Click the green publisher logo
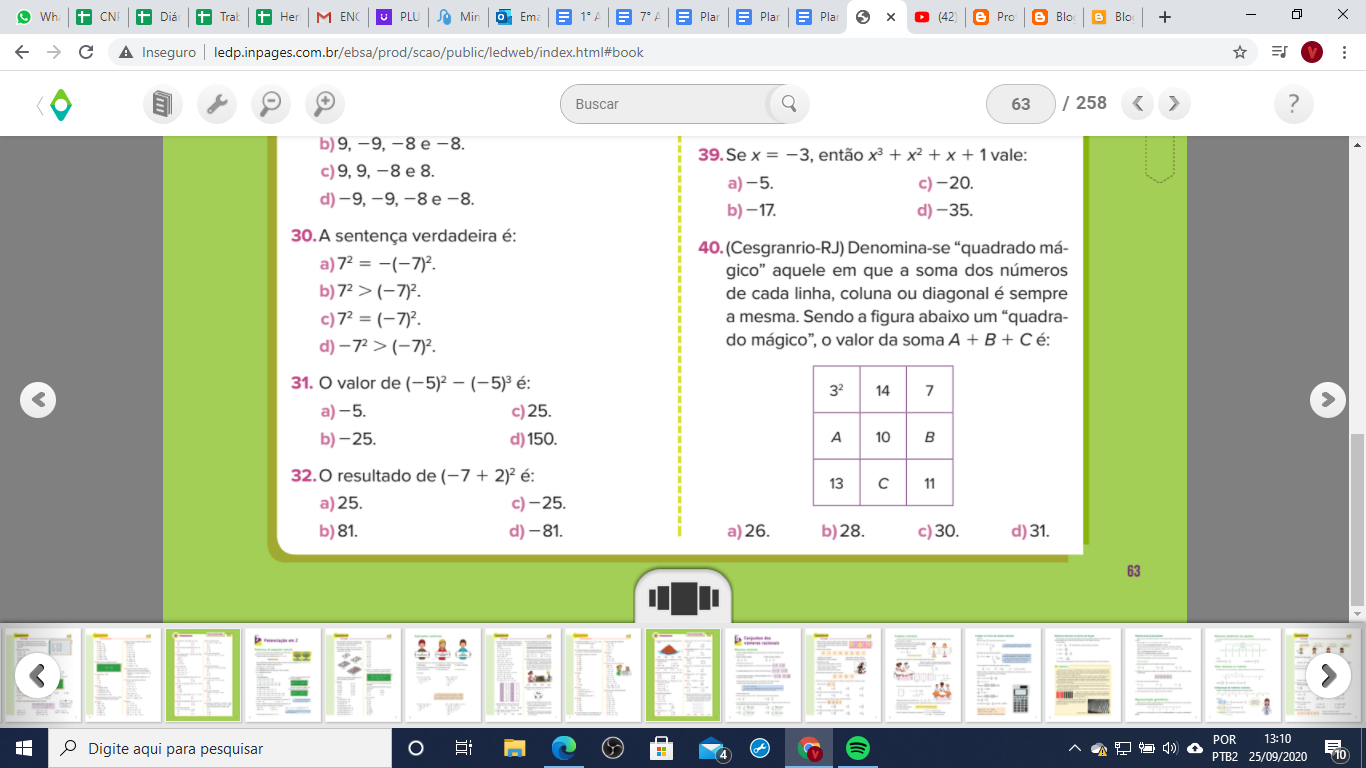 coord(60,104)
